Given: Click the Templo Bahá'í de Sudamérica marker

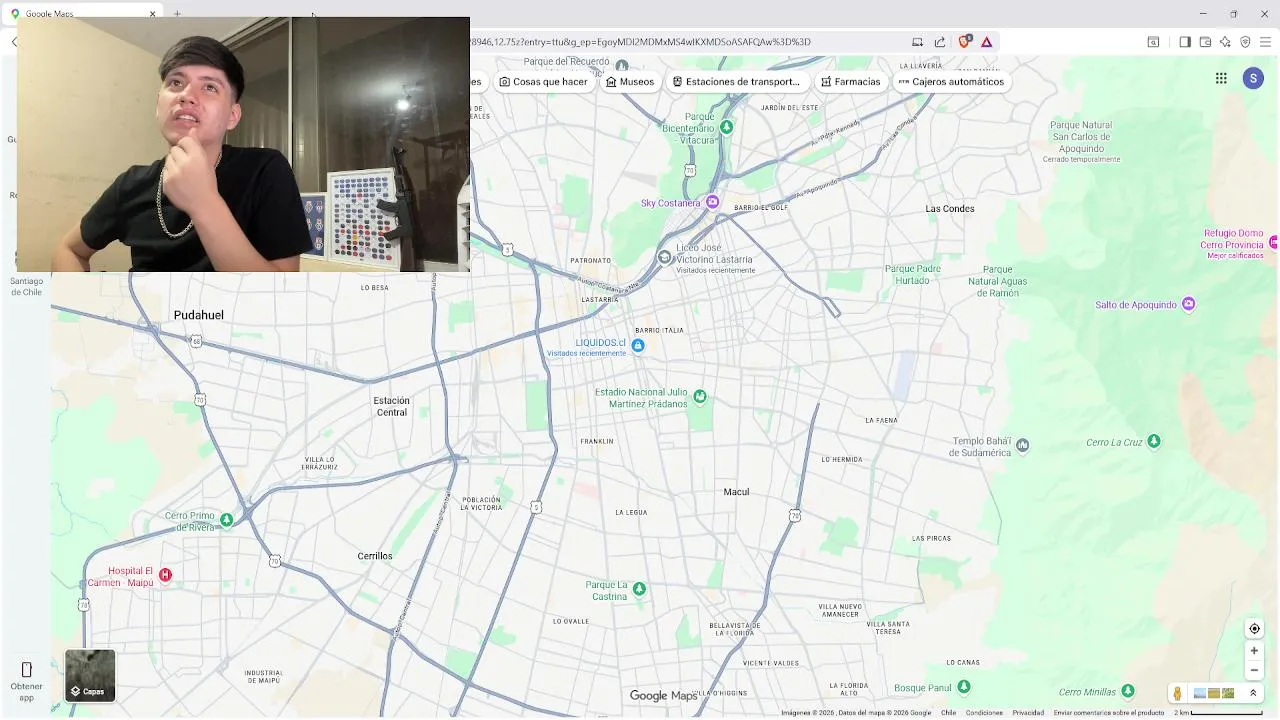Looking at the screenshot, I should tap(1022, 446).
